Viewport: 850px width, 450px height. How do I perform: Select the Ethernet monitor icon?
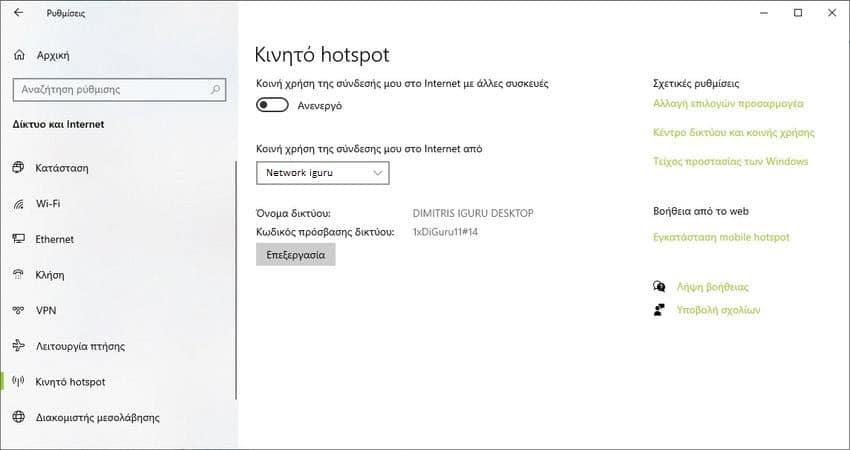coord(18,239)
